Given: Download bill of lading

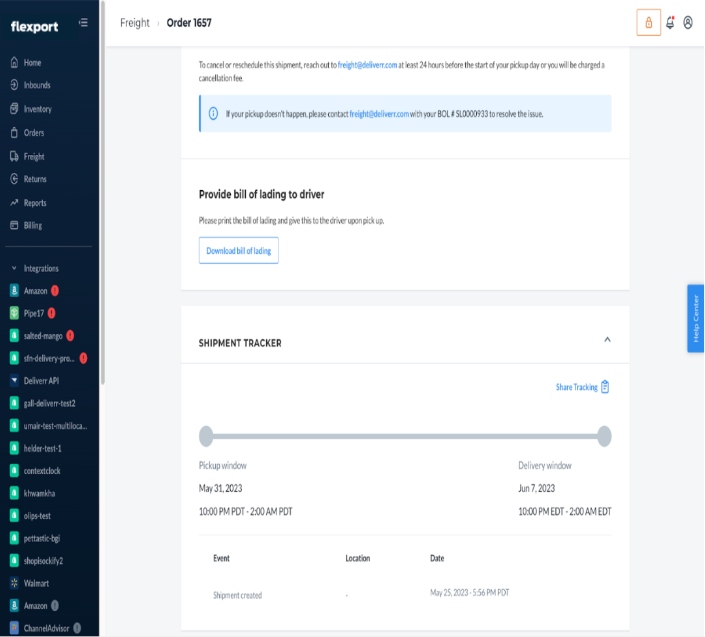Looking at the screenshot, I should click(239, 250).
